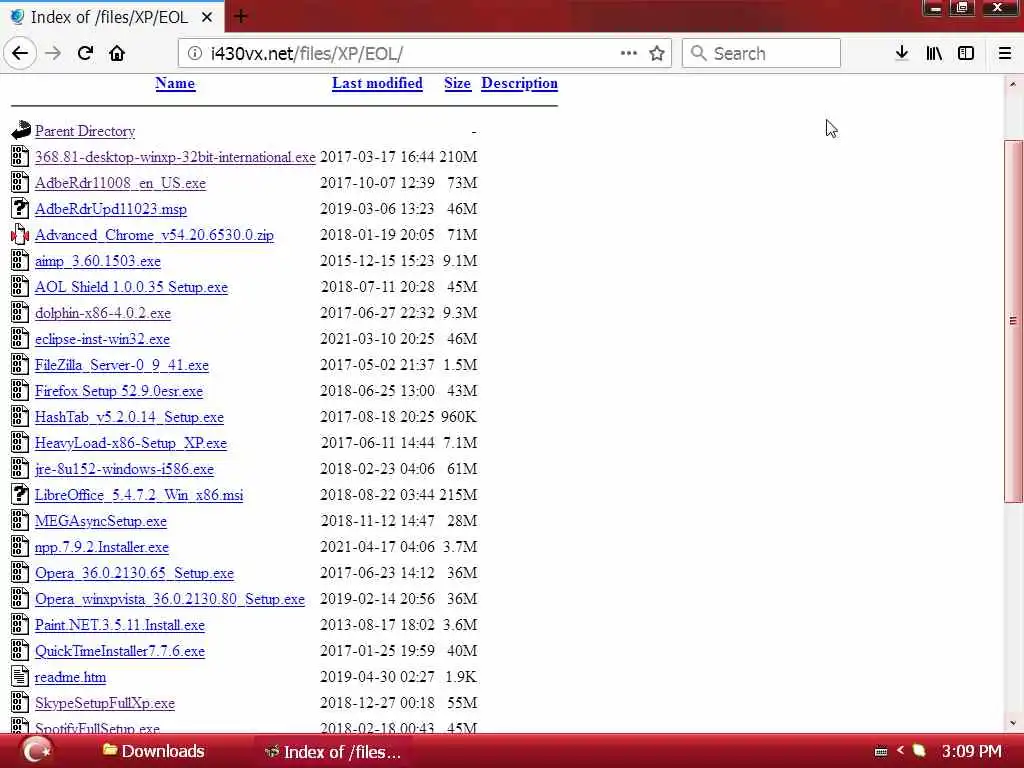Download Firefox Setup 52.9.0esr.exe
The height and width of the screenshot is (768, 1024).
point(119,391)
